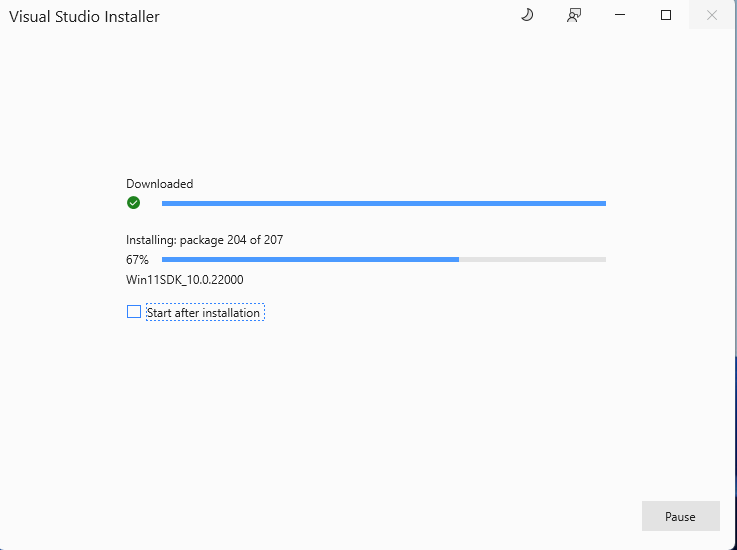Toggle the dark theme moon icon
This screenshot has width=737, height=550.
[527, 16]
